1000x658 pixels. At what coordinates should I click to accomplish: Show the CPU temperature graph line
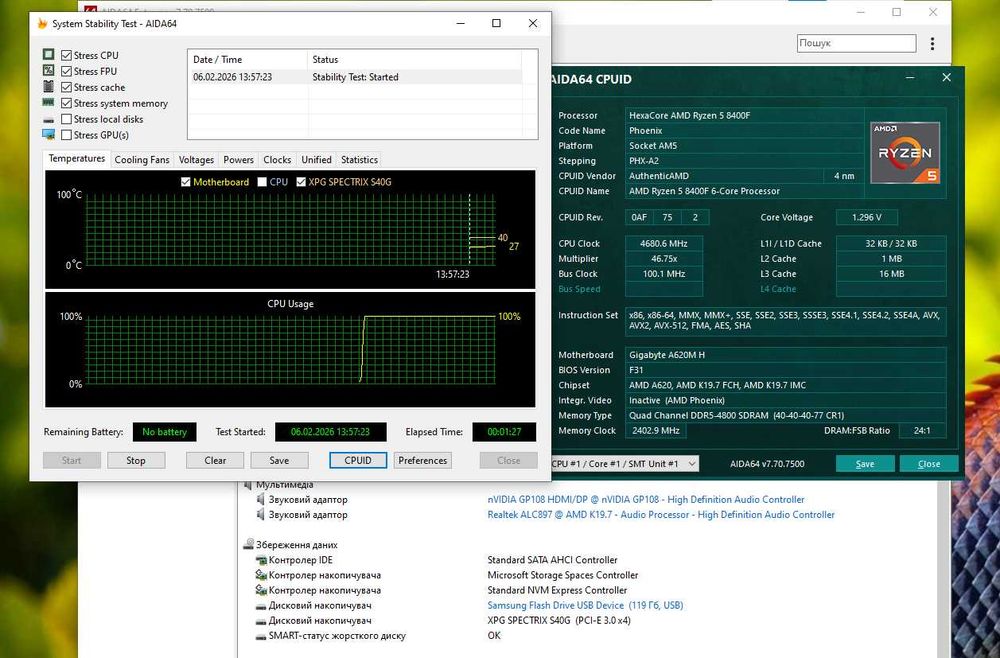point(262,182)
